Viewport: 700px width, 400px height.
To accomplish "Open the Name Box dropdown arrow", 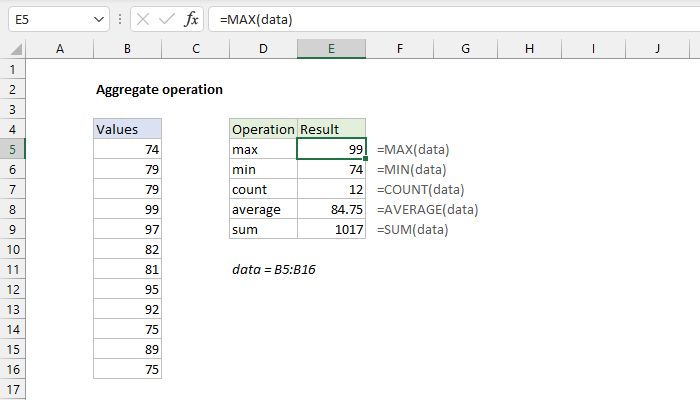I will pyautogui.click(x=99, y=19).
